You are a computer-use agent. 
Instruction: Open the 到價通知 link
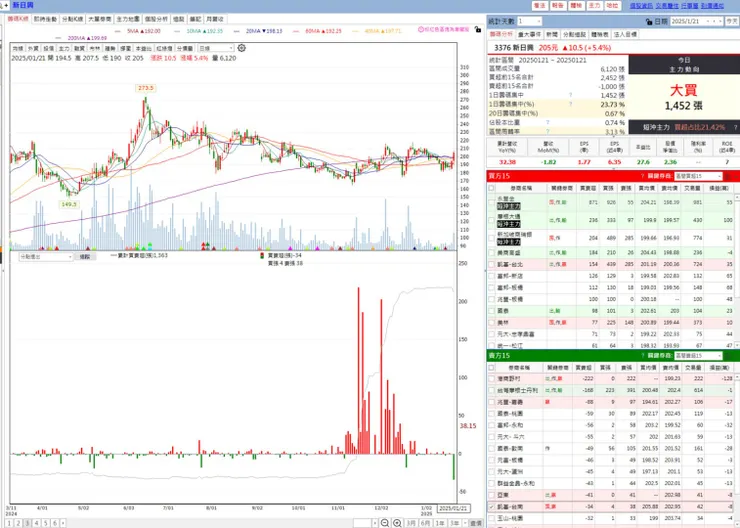tap(712, 6)
